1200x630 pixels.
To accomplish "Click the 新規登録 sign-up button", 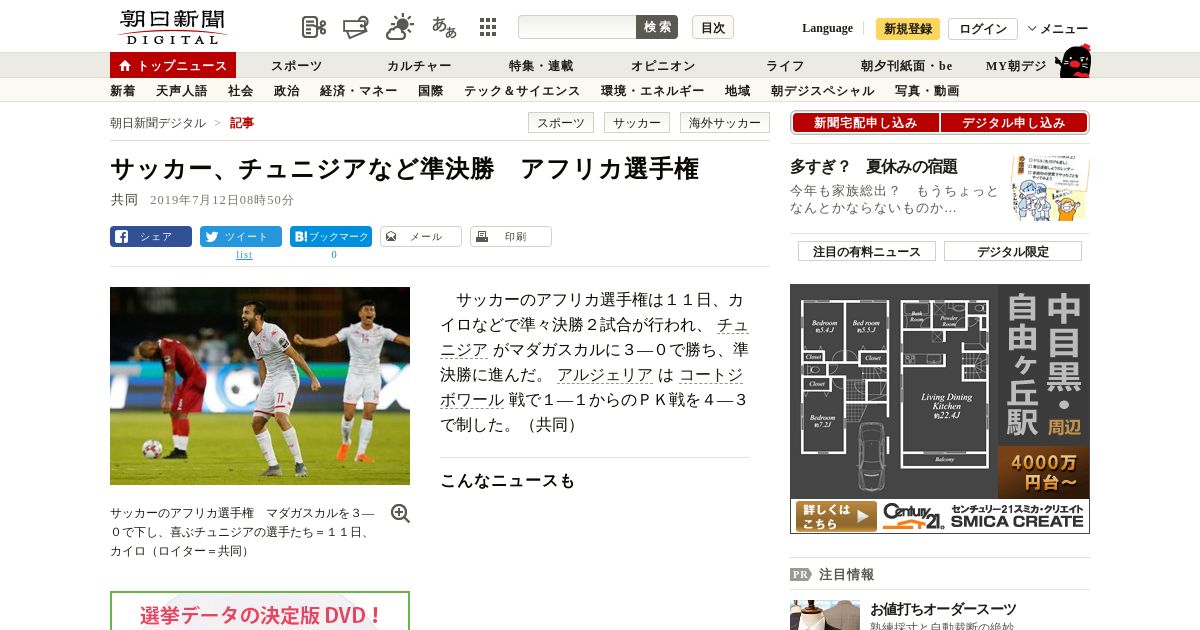I will [908, 29].
